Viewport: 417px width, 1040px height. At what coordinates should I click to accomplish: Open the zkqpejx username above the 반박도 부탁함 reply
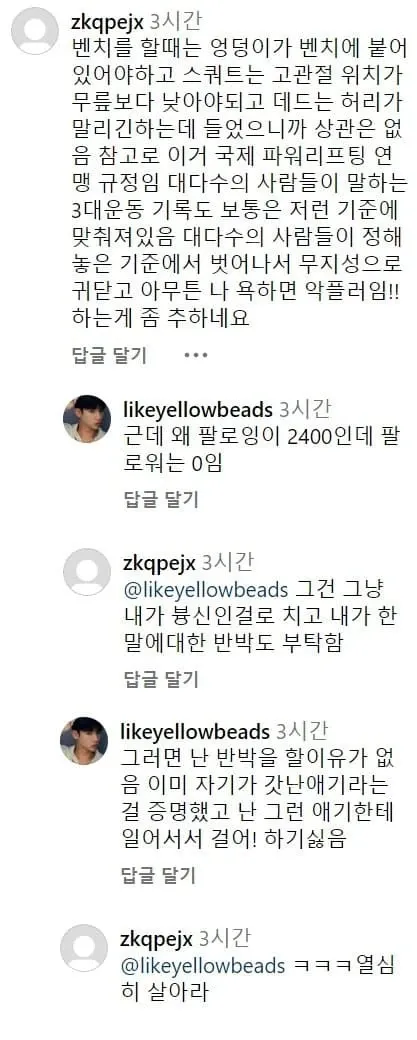point(160,562)
